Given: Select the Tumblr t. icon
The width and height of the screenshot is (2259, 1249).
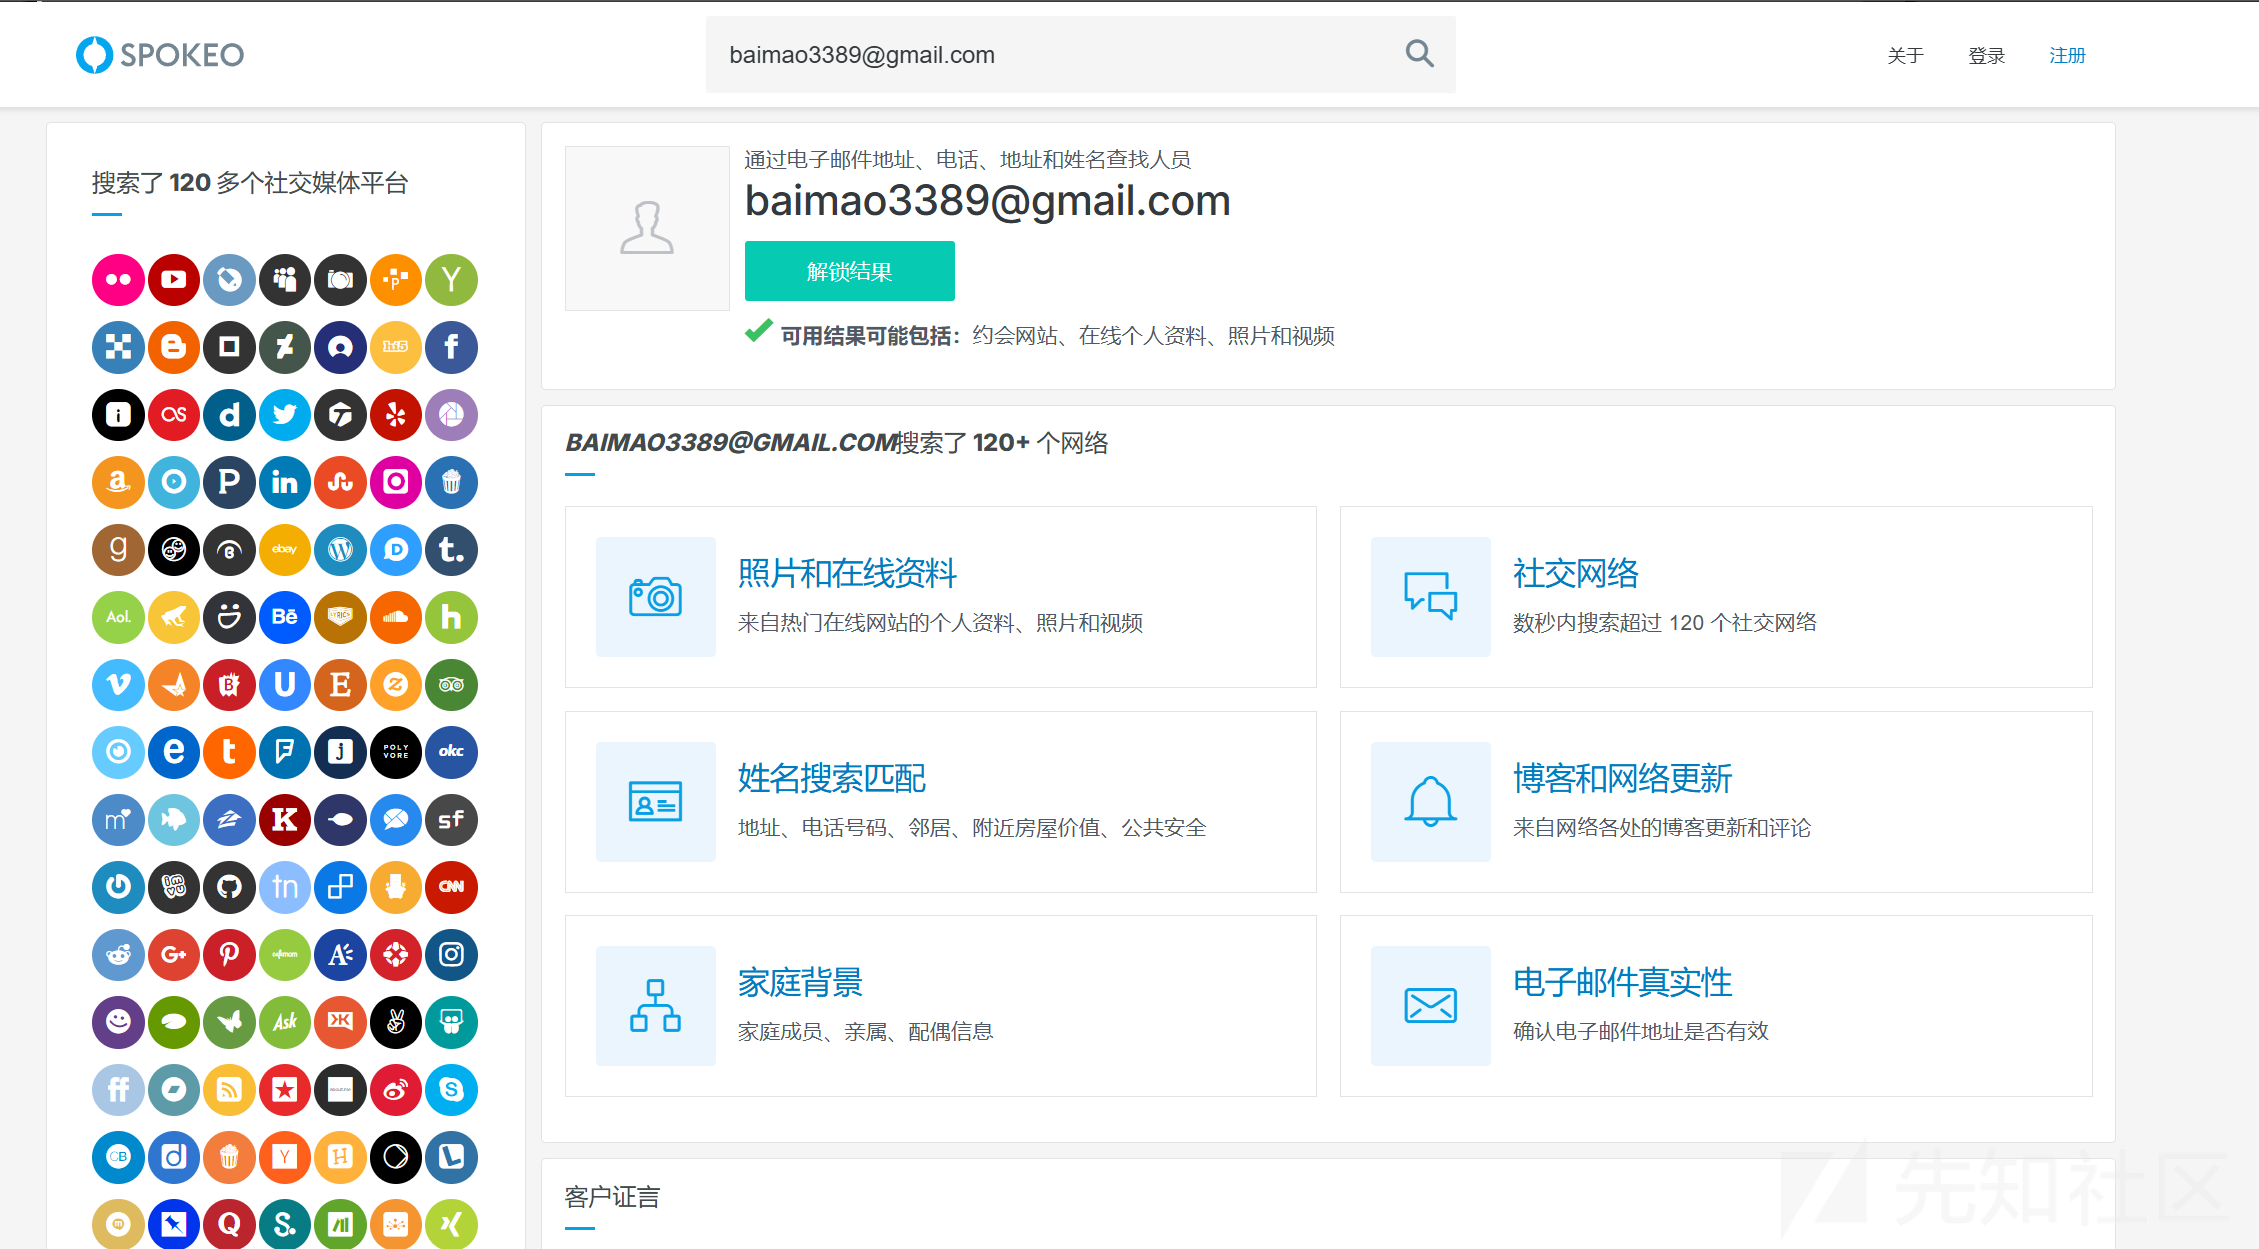Looking at the screenshot, I should [x=451, y=550].
